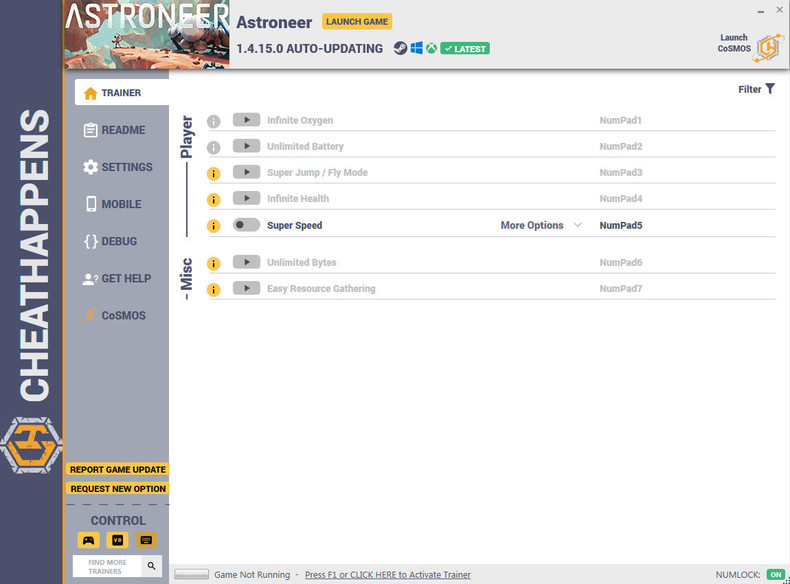Click the info icon beside Infinite Oxygen
Image resolution: width=790 pixels, height=584 pixels.
tap(214, 121)
